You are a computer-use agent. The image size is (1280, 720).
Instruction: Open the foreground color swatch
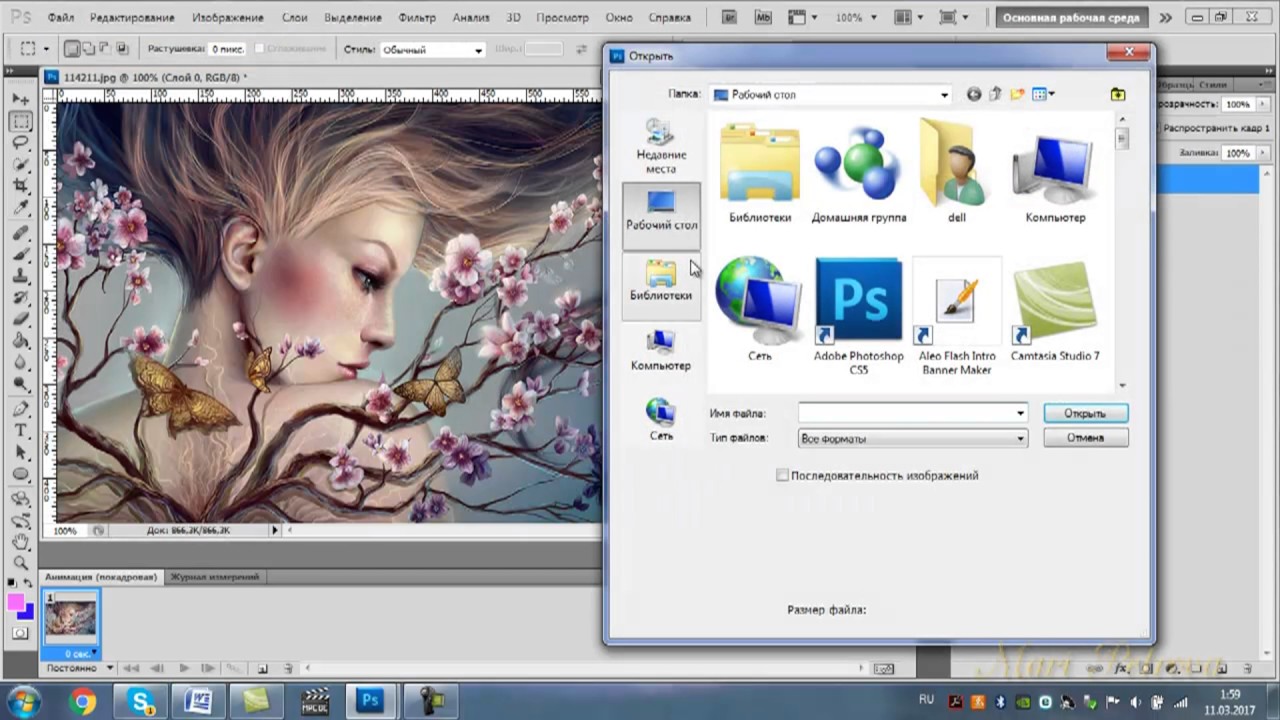tap(16, 602)
